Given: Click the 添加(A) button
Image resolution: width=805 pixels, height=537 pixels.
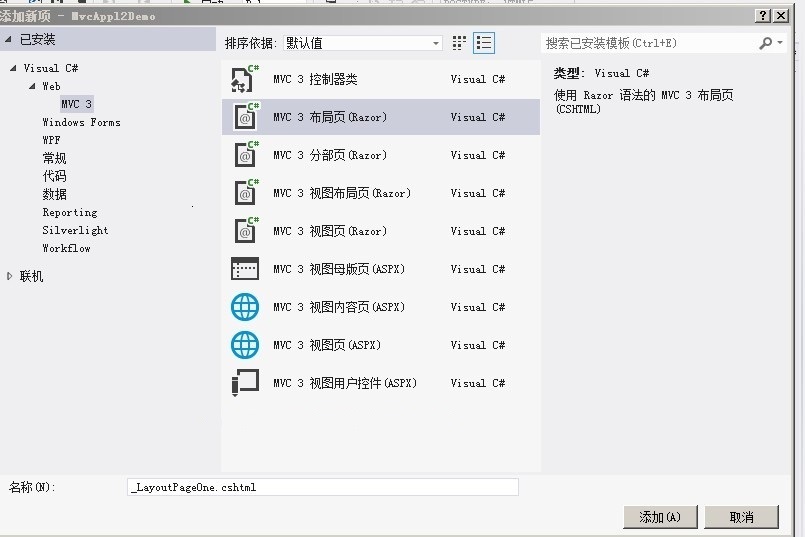Looking at the screenshot, I should [x=660, y=517].
